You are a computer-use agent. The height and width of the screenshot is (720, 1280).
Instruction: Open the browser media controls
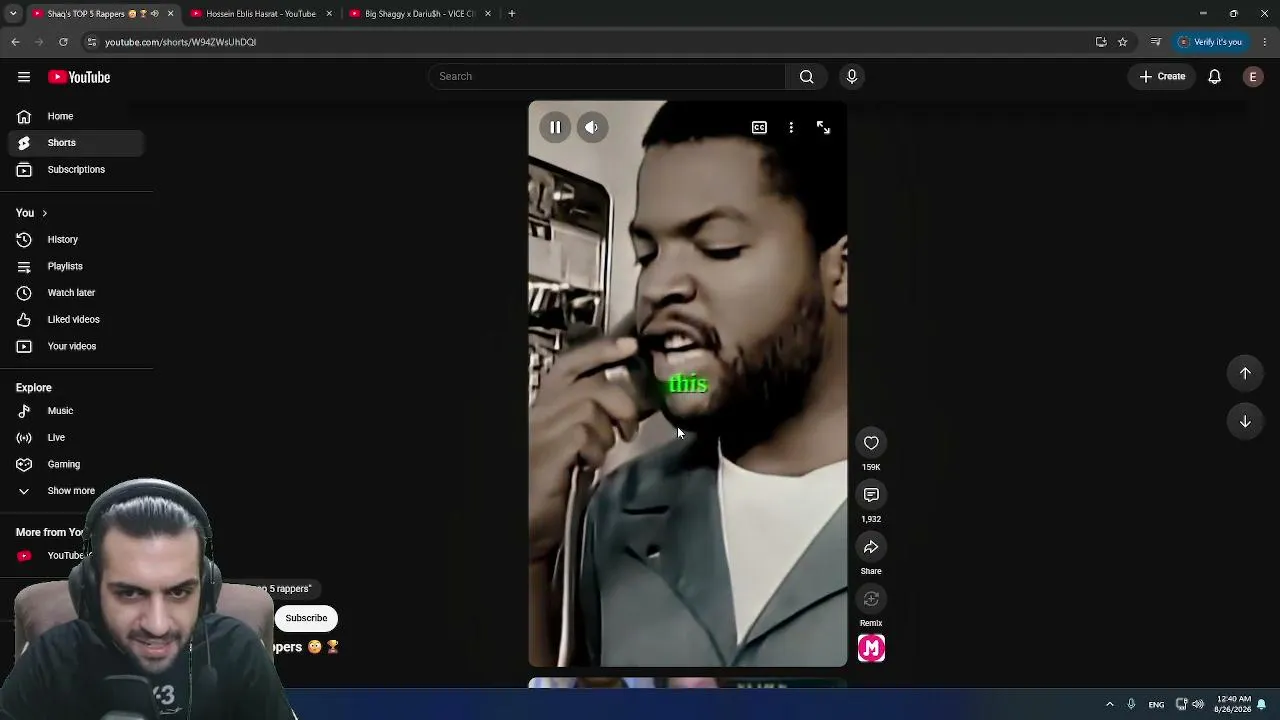(1156, 42)
